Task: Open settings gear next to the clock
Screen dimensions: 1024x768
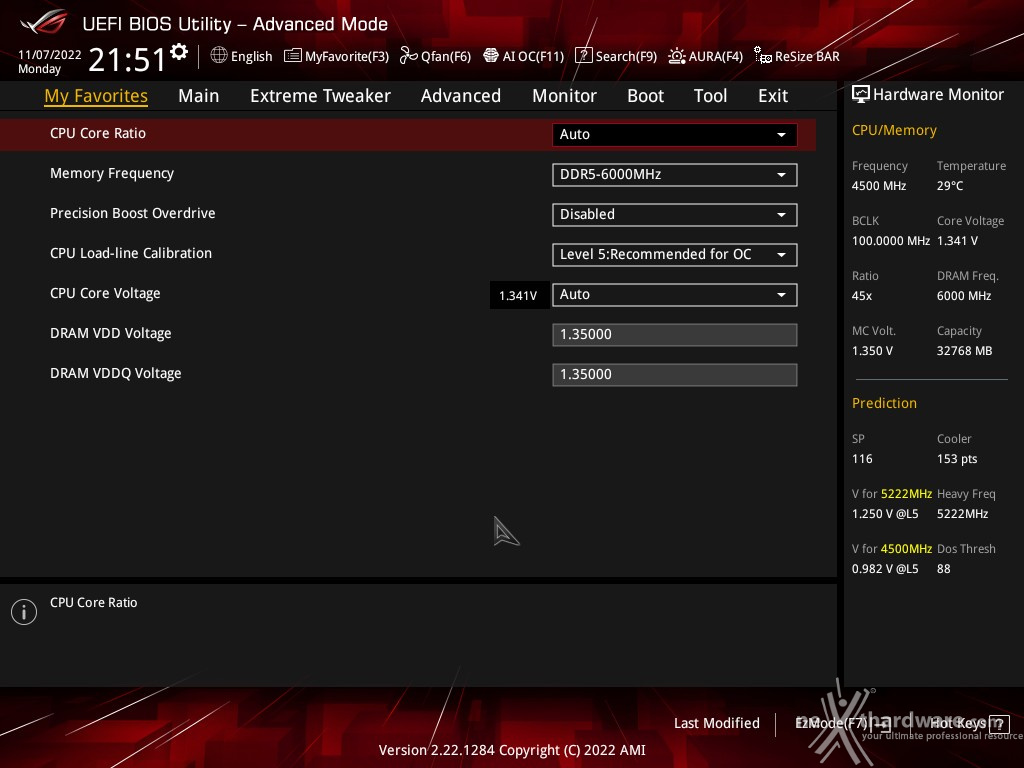Action: pyautogui.click(x=179, y=52)
